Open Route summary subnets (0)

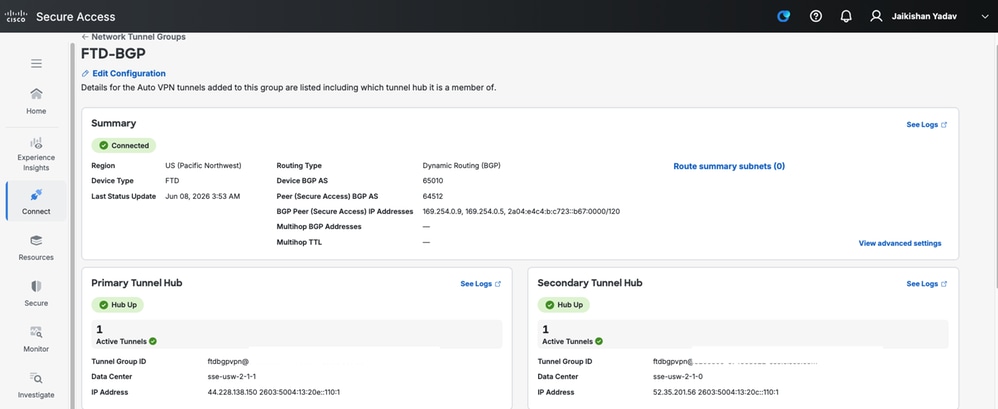tap(729, 167)
